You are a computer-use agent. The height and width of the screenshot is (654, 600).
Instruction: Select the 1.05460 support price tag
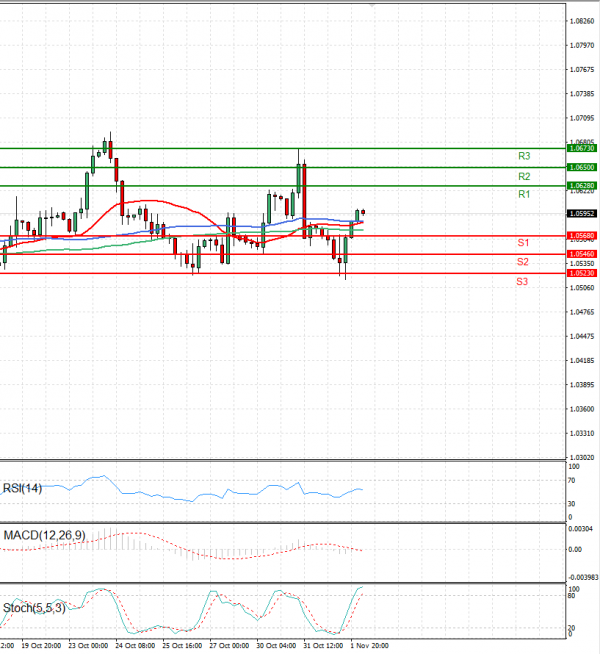pyautogui.click(x=582, y=254)
